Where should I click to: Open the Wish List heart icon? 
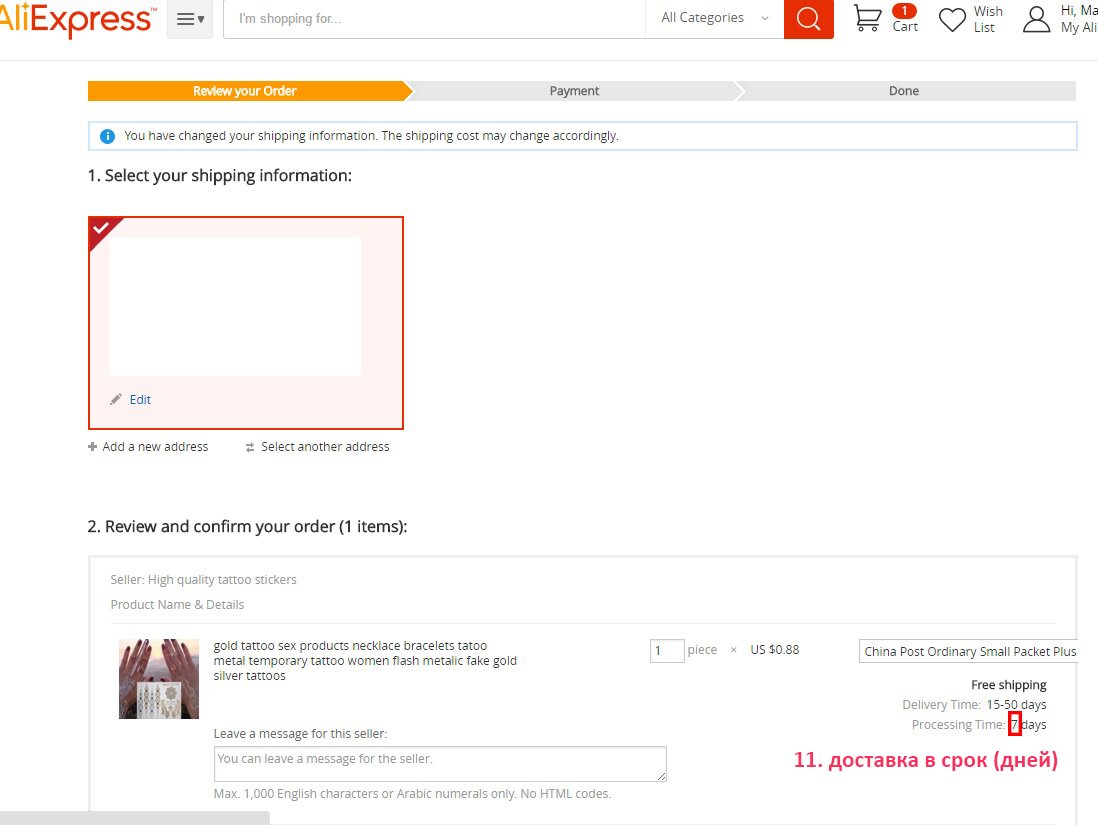[952, 19]
